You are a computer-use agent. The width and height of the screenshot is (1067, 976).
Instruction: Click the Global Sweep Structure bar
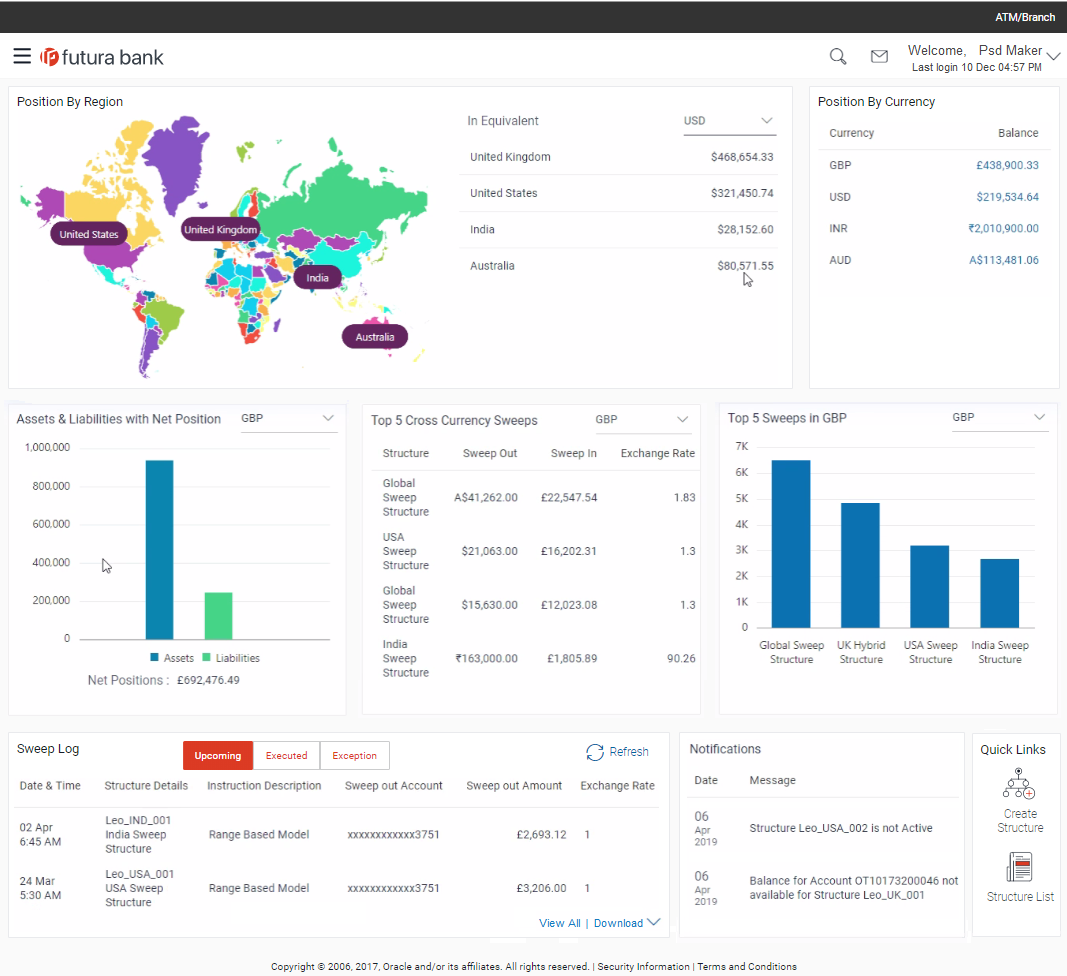[x=791, y=544]
